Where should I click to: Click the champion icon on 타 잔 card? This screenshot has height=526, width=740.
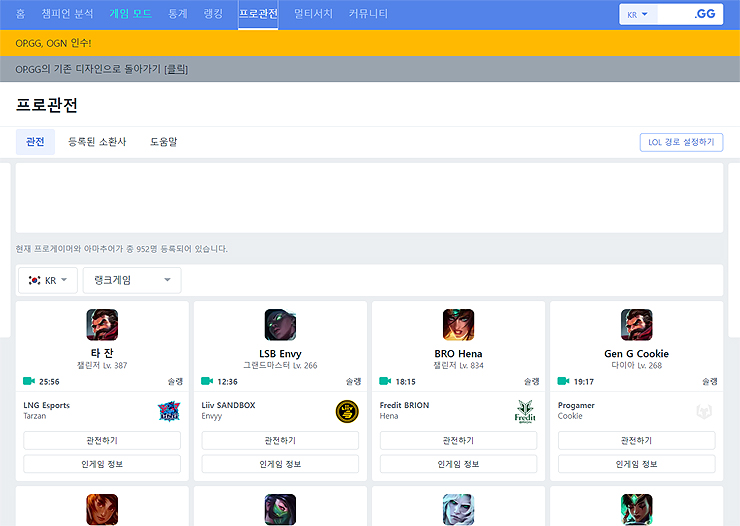click(102, 325)
